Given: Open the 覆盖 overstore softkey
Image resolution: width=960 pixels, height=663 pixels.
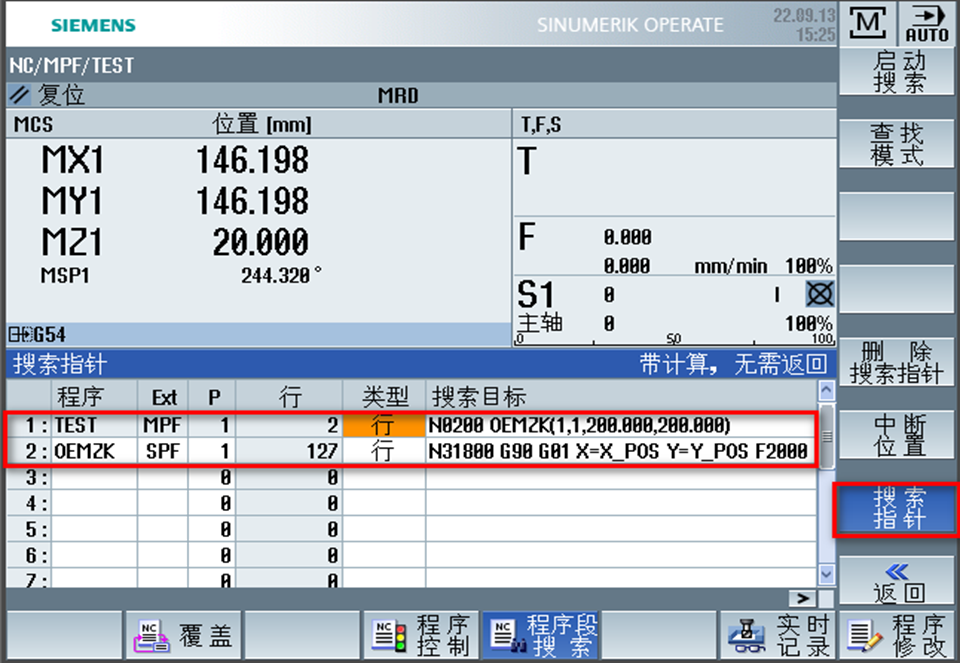Looking at the screenshot, I should click(184, 635).
